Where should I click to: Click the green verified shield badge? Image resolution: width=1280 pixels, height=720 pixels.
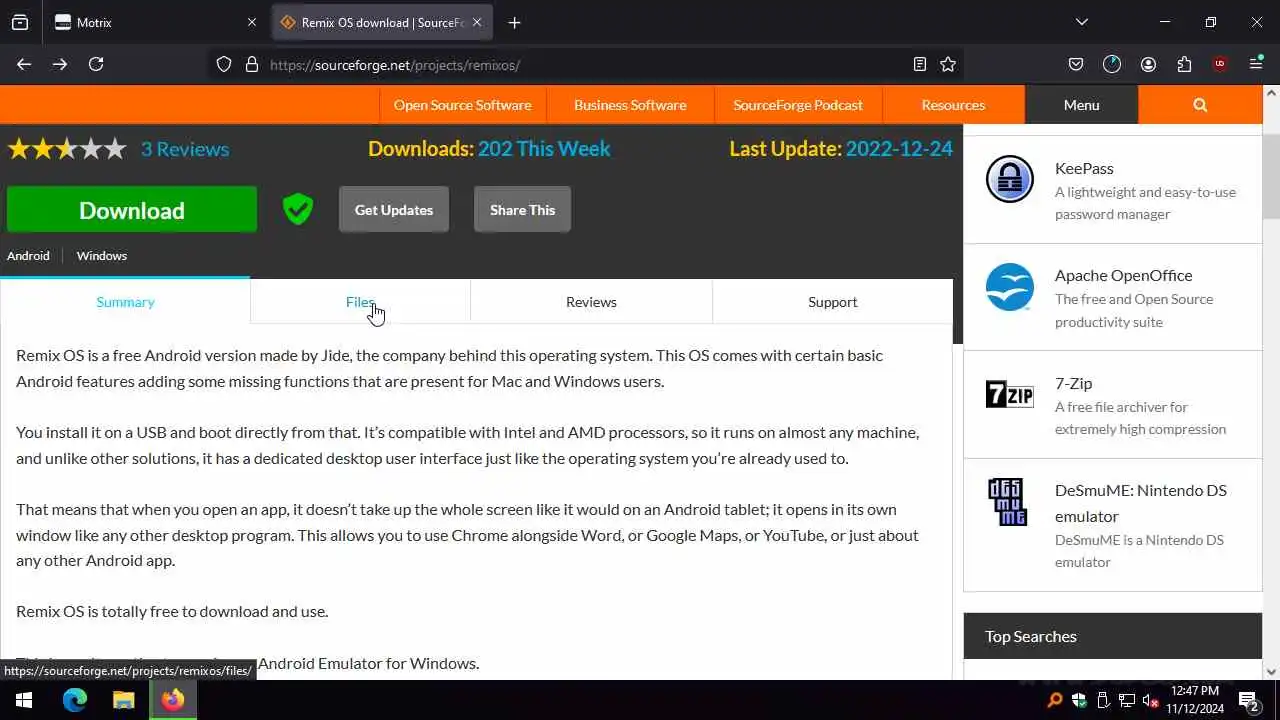(298, 209)
